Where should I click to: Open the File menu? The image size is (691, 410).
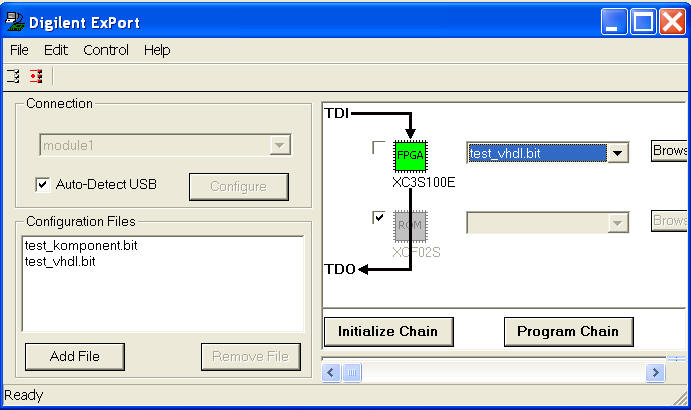(19, 50)
